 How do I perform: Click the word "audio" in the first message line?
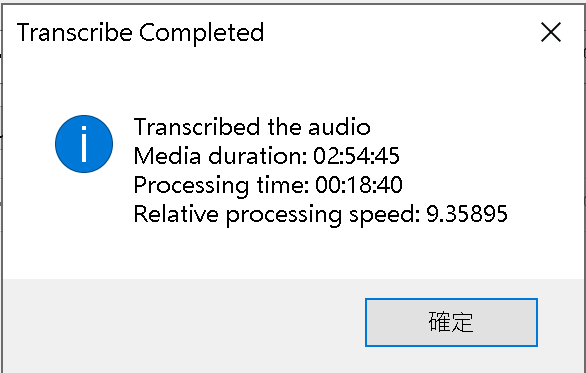(x=339, y=127)
